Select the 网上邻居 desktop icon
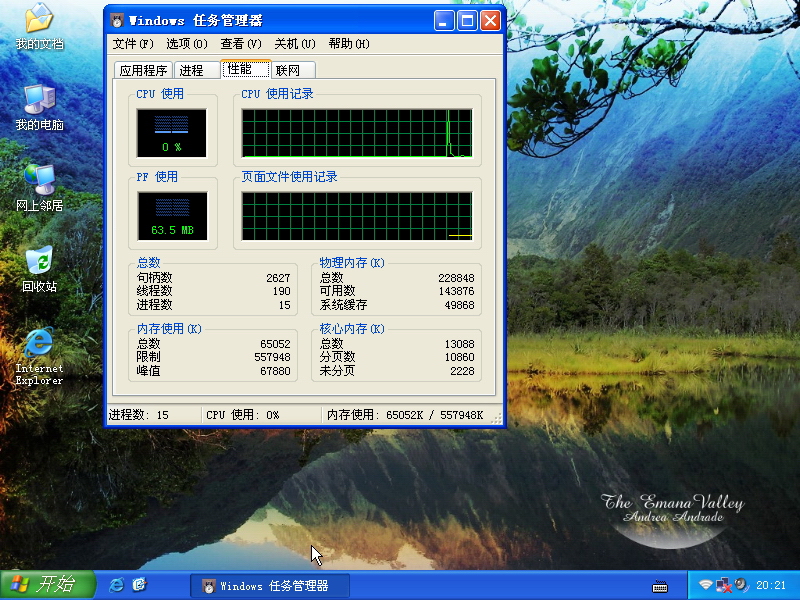 (39, 188)
